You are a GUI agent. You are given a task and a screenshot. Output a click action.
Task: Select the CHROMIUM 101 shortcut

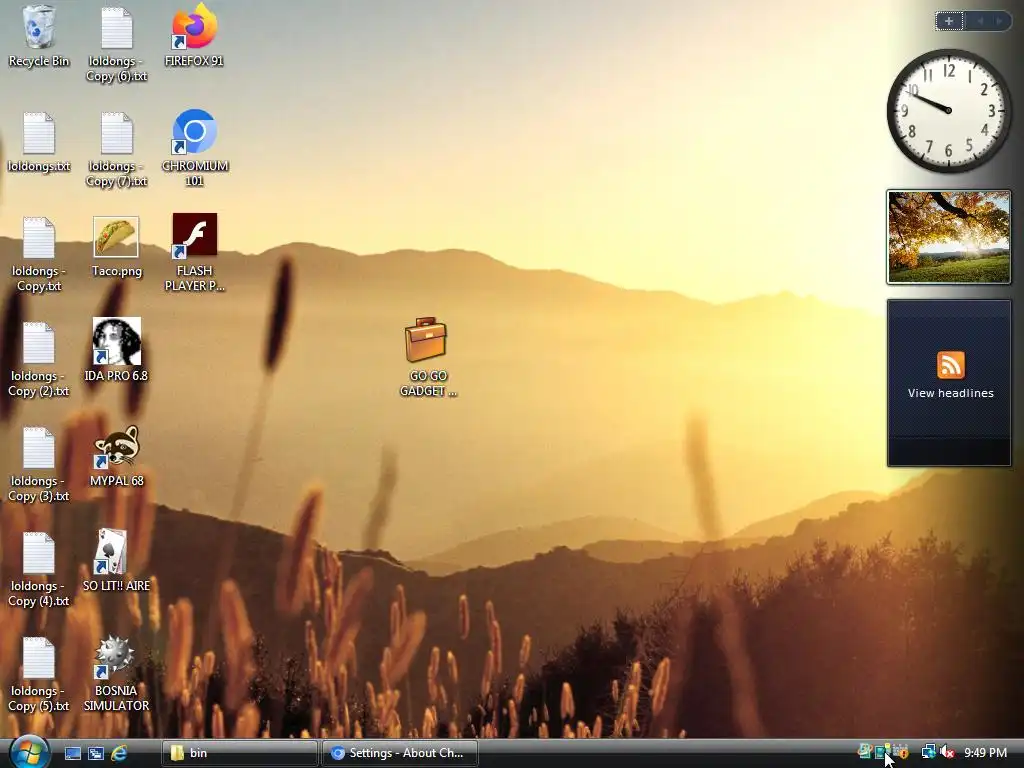195,148
